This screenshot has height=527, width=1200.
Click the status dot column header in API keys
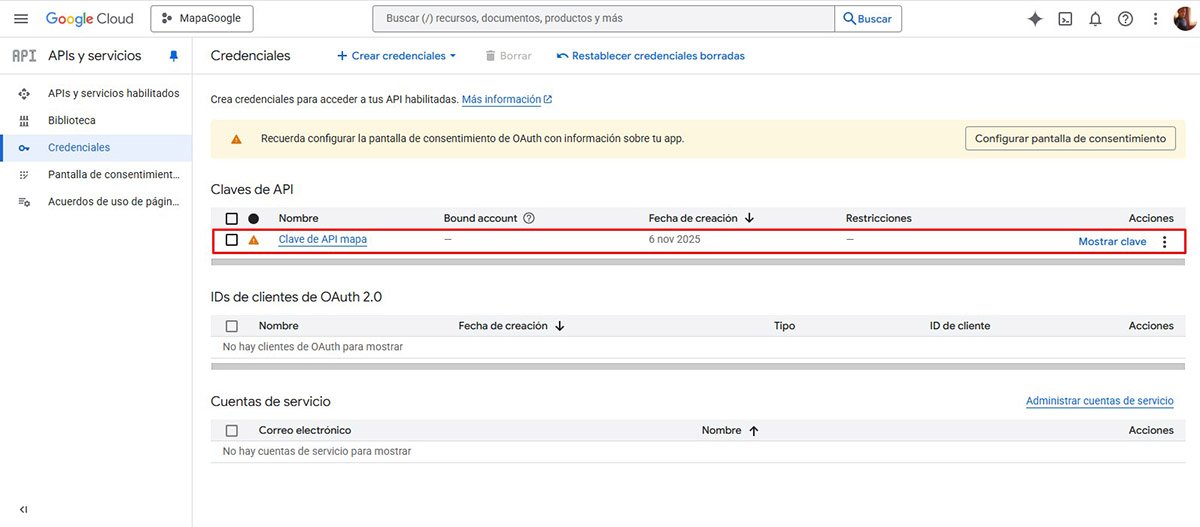point(253,218)
